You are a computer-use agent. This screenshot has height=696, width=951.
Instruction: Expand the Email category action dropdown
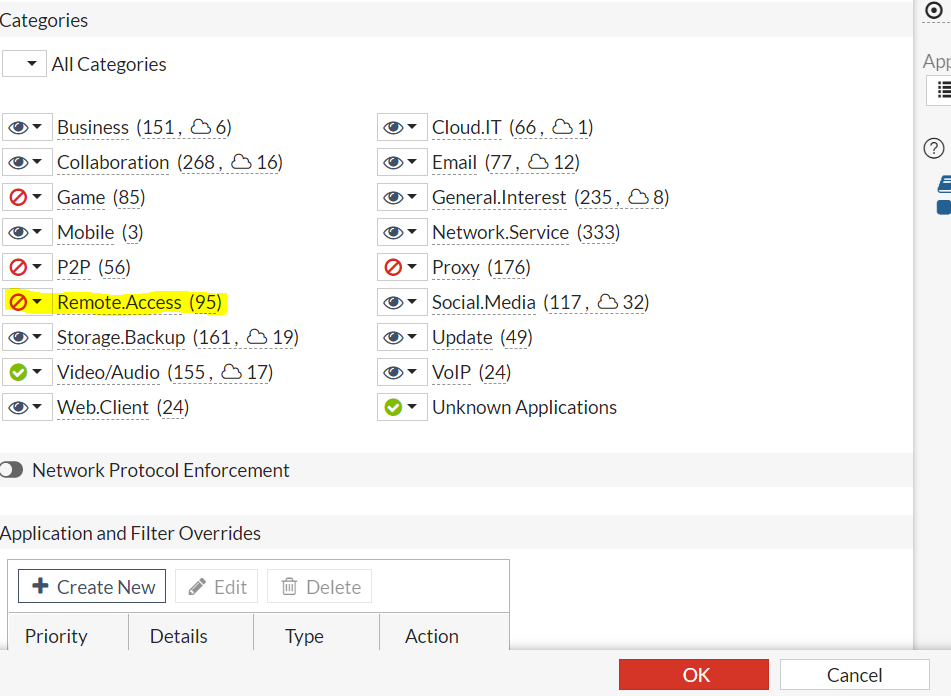tap(412, 162)
